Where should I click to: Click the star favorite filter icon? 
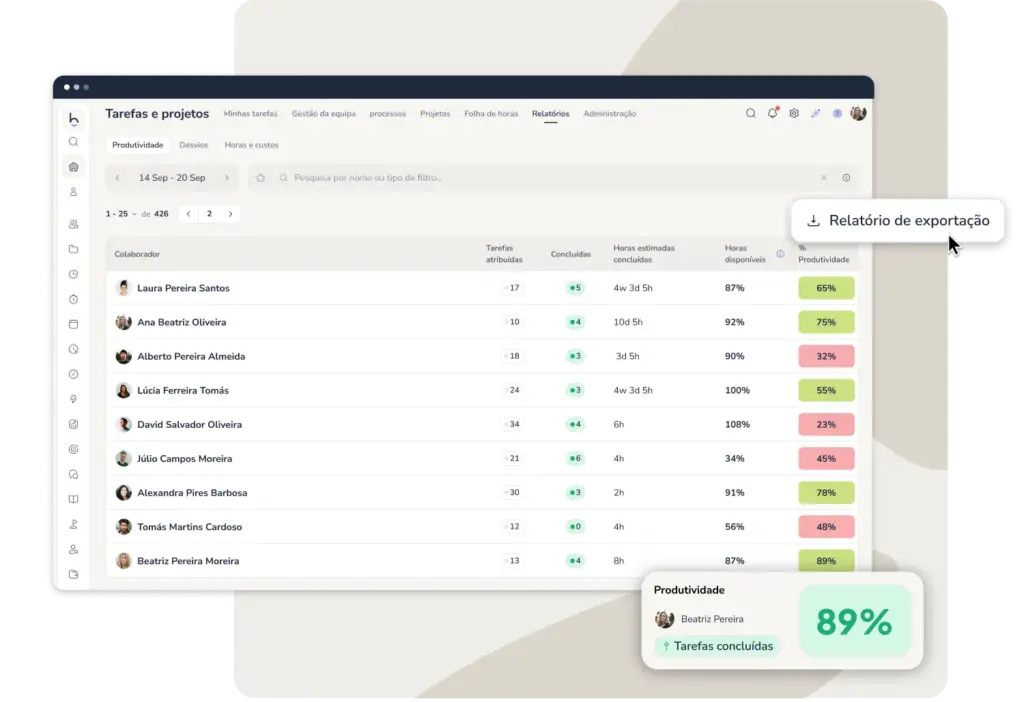pyautogui.click(x=261, y=178)
